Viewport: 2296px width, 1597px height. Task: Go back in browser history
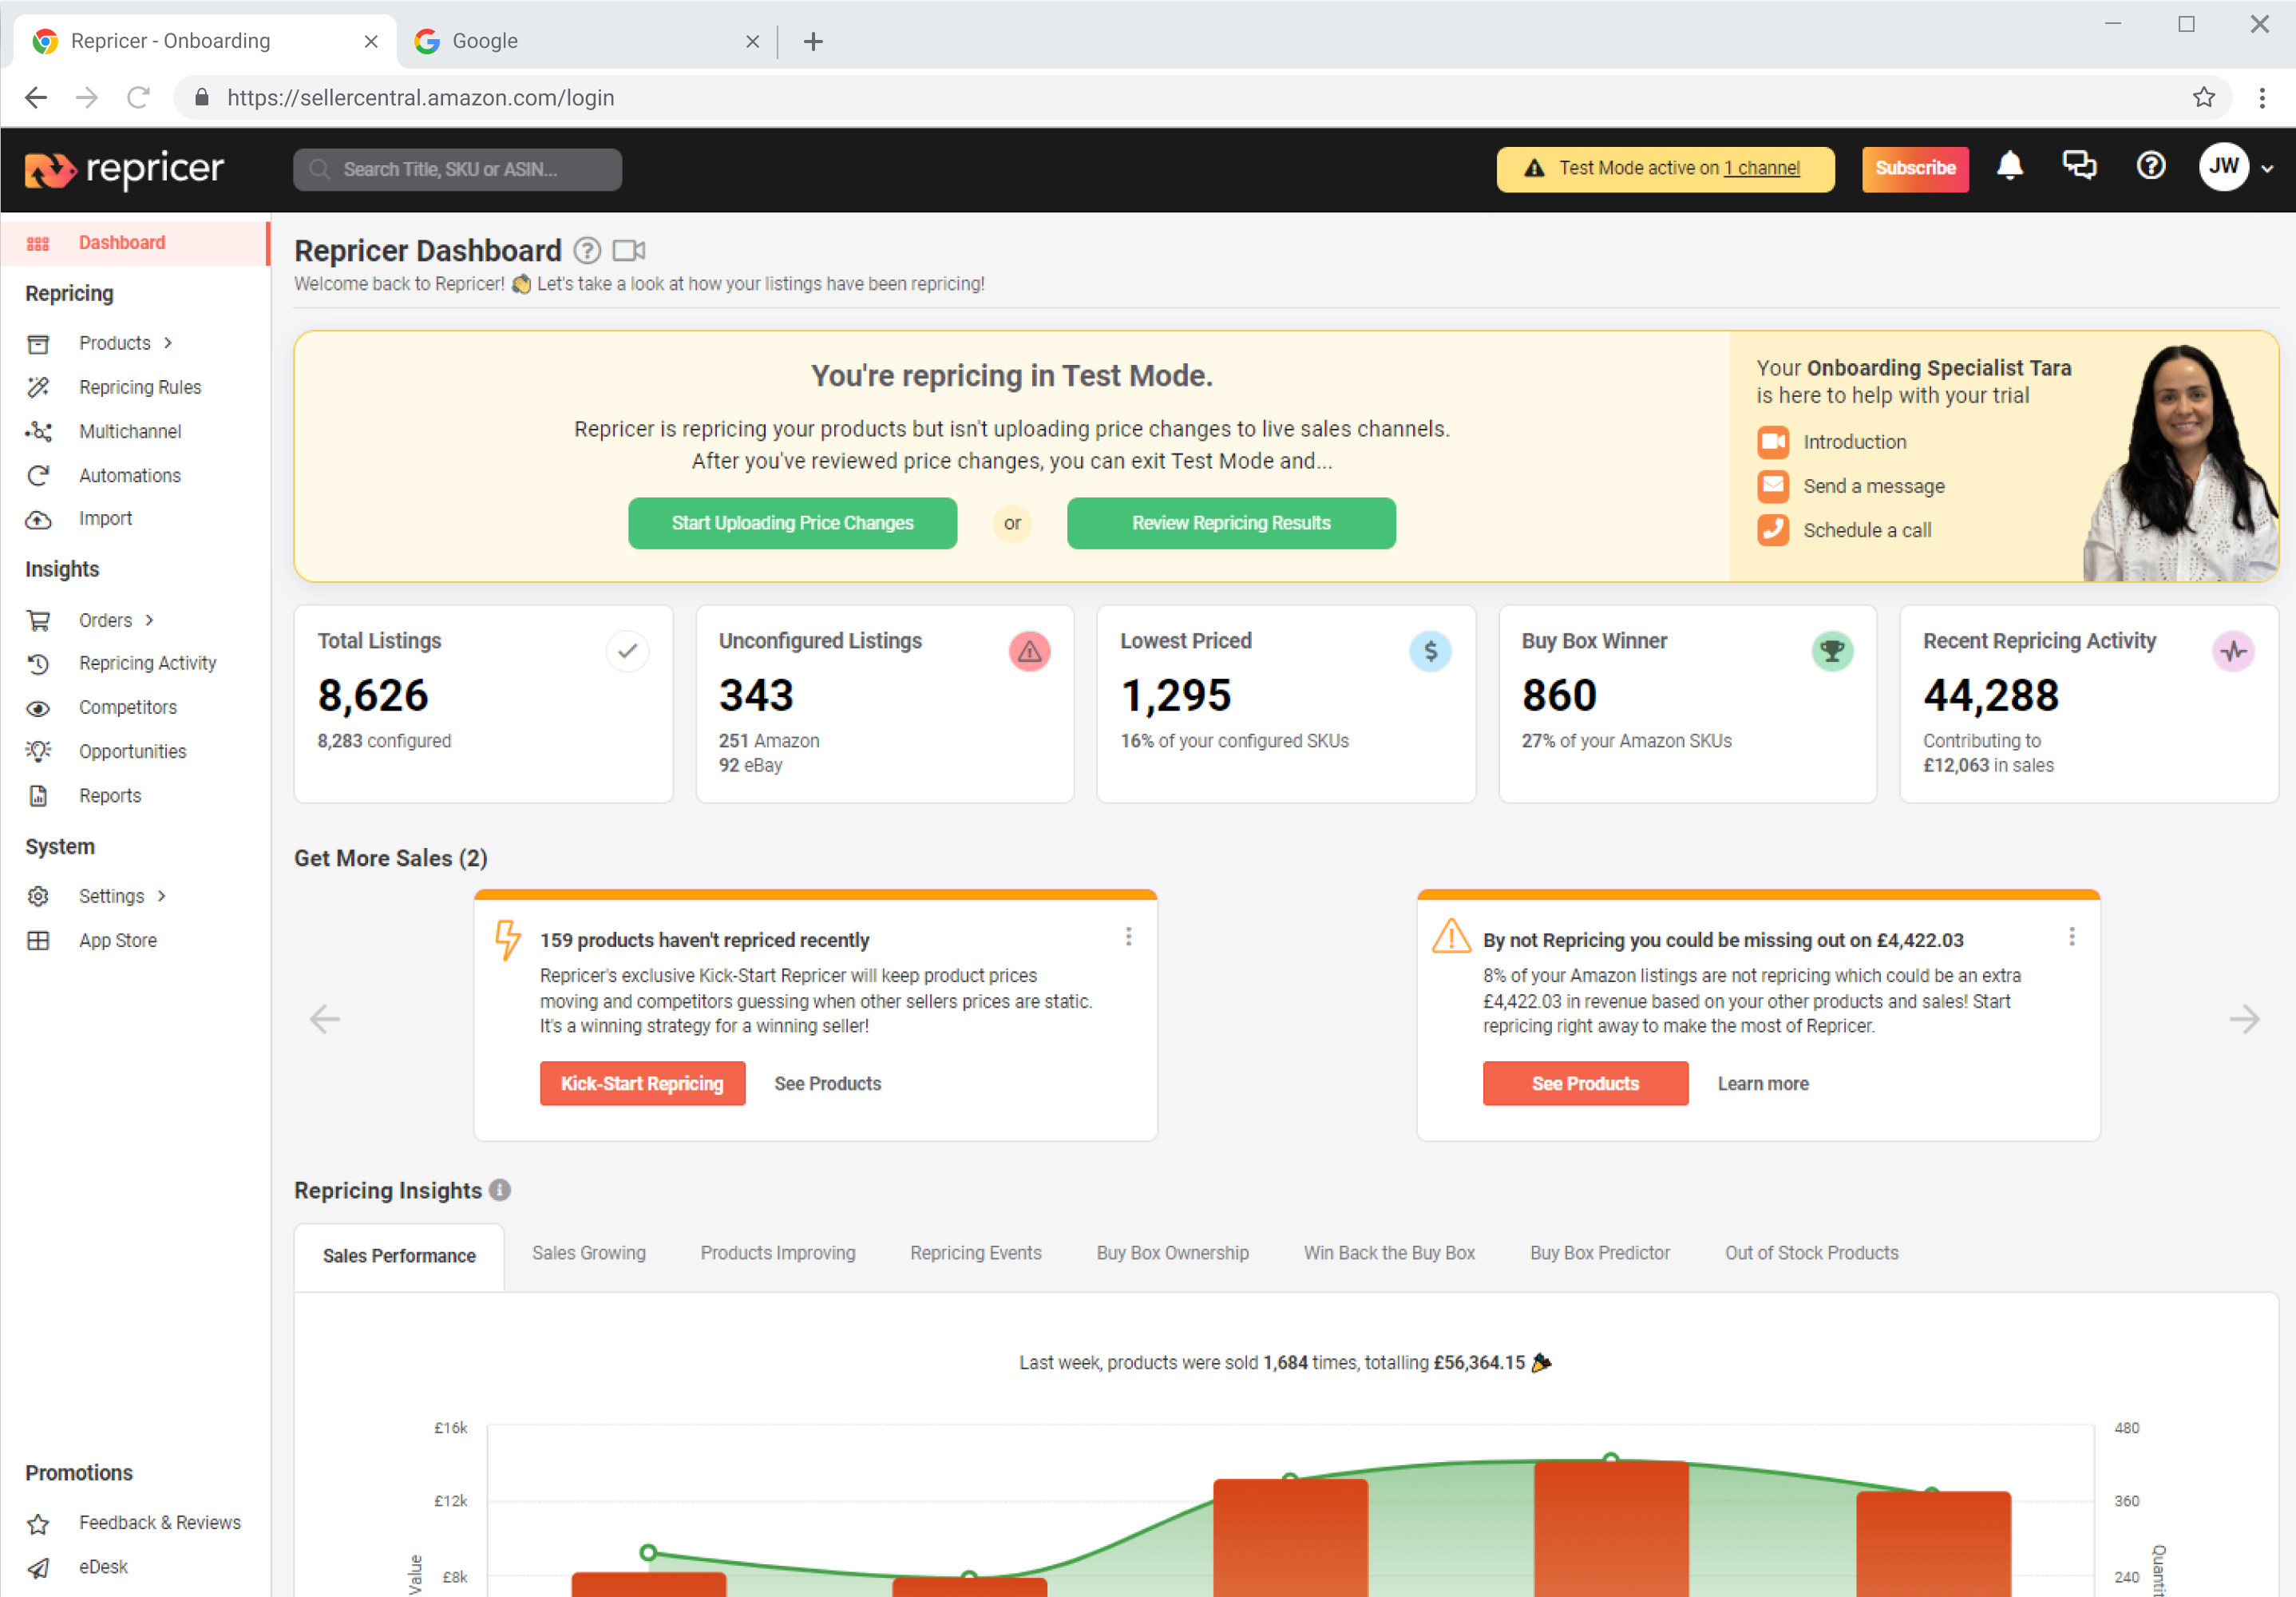pyautogui.click(x=36, y=97)
